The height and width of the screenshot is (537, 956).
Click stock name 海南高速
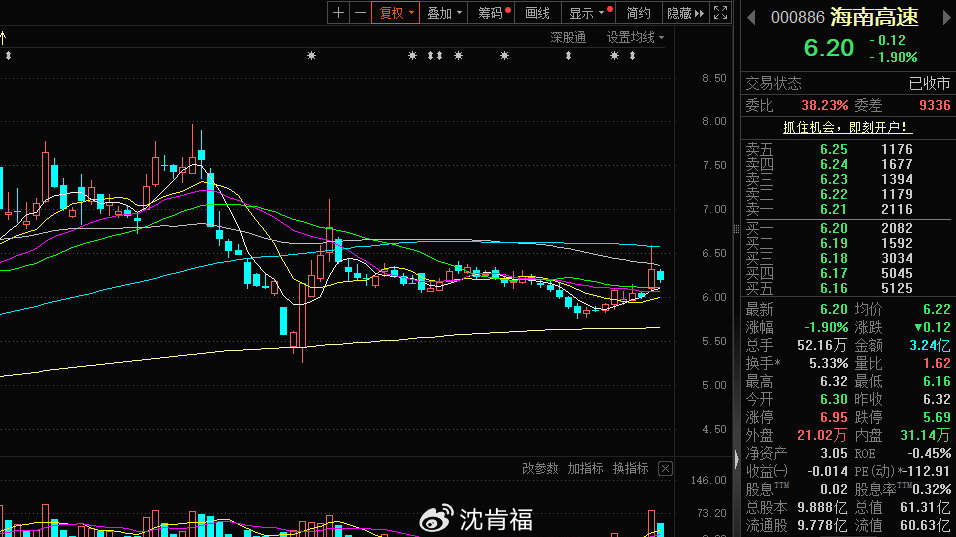pos(874,17)
